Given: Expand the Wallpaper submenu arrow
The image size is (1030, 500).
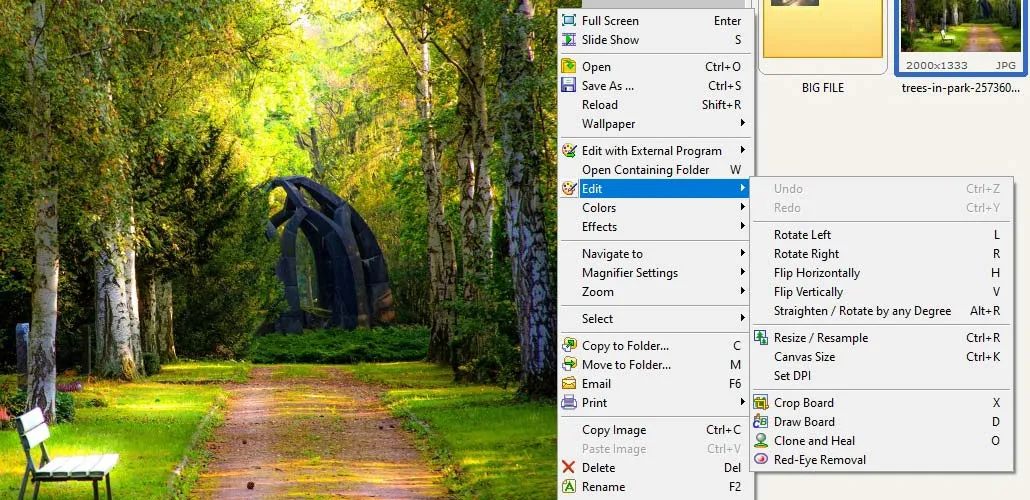Looking at the screenshot, I should [x=742, y=124].
